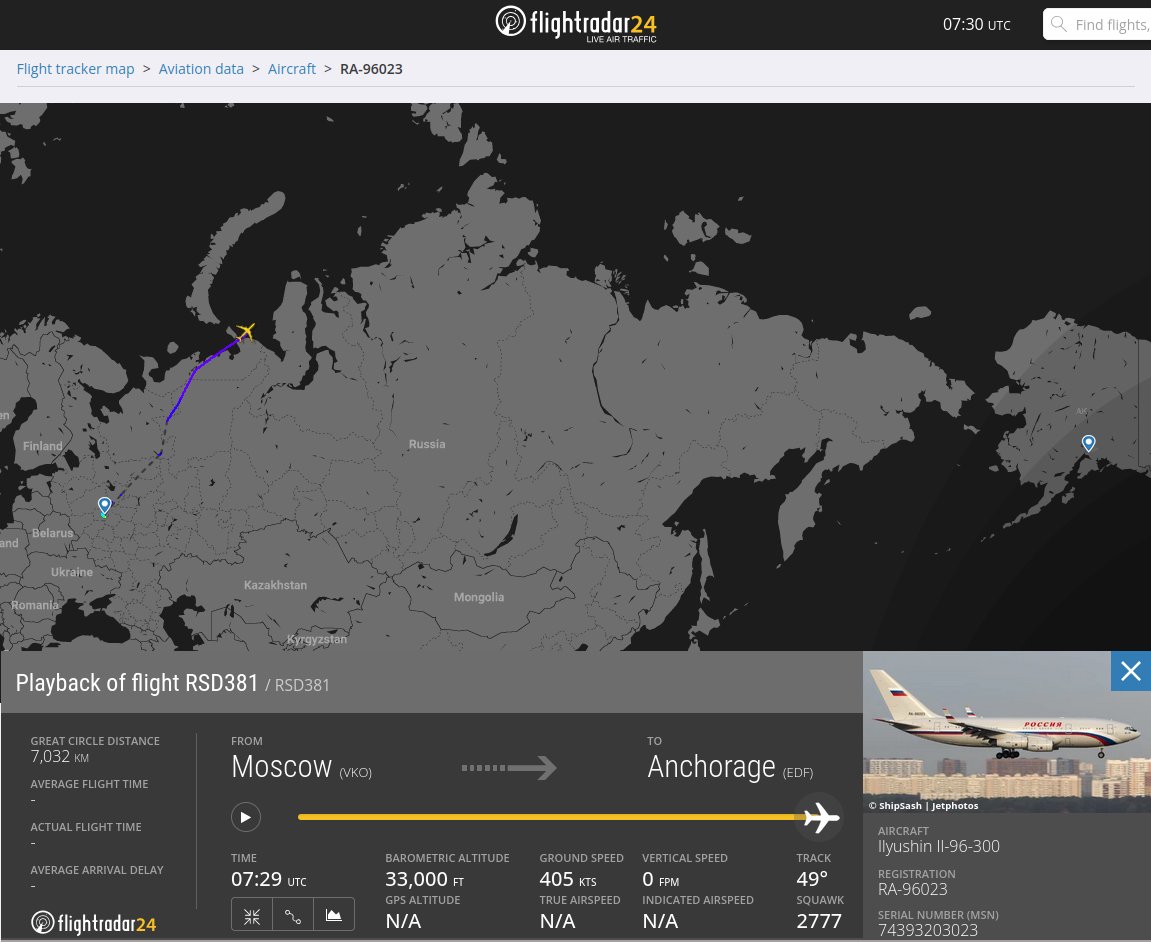This screenshot has width=1151, height=942.
Task: Click the track value 49°
Action: [x=812, y=879]
